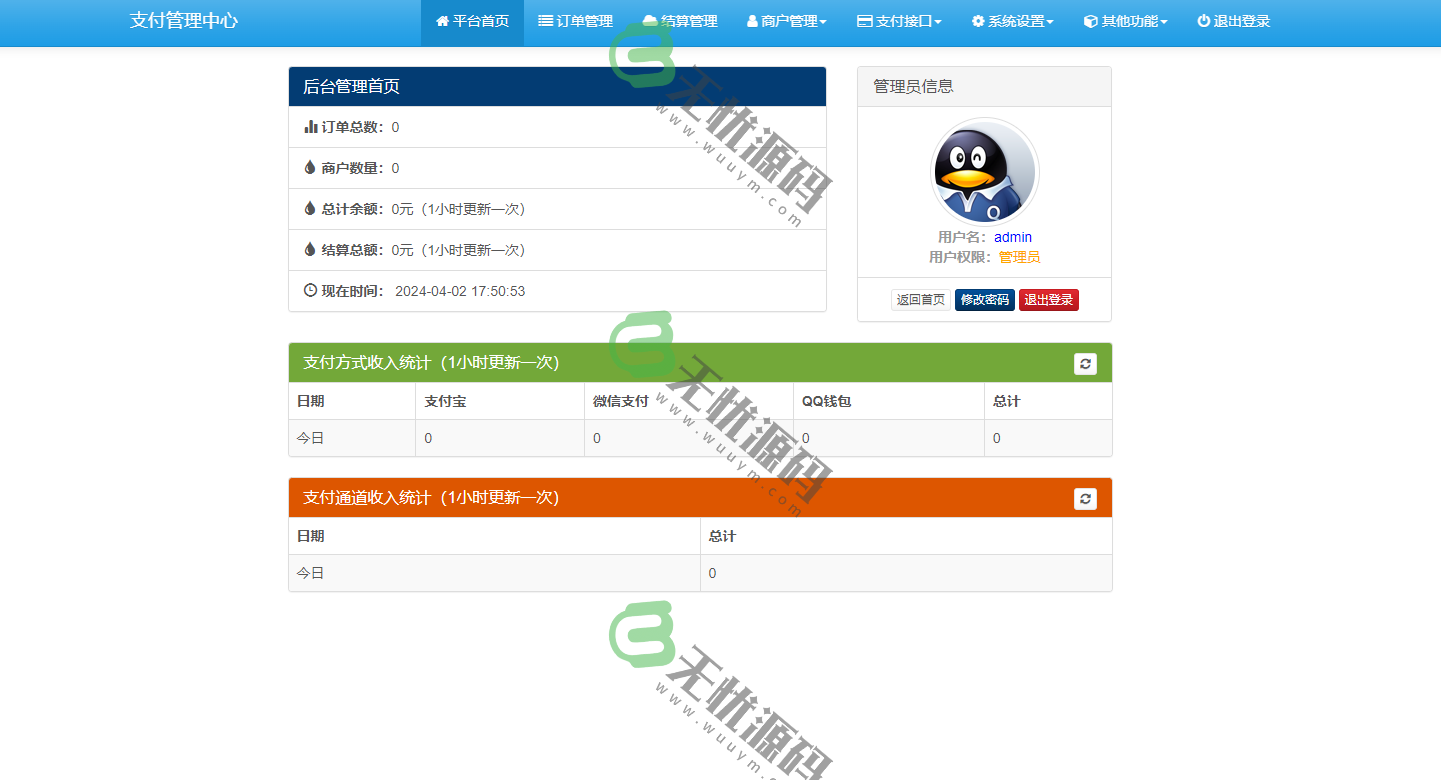1441x780 pixels.
Task: Switch to the 订单管理 menu item
Action: (x=575, y=20)
